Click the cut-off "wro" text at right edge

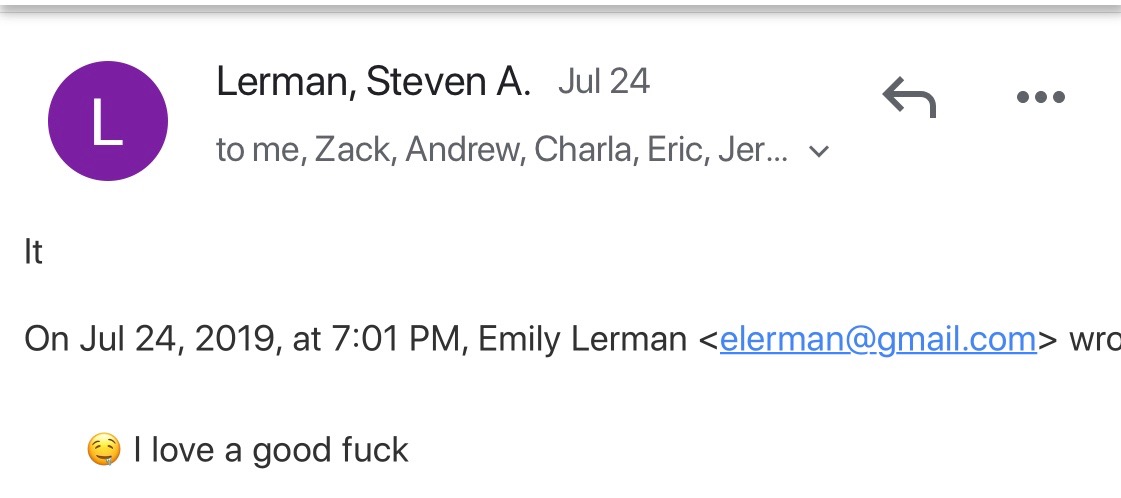1094,339
